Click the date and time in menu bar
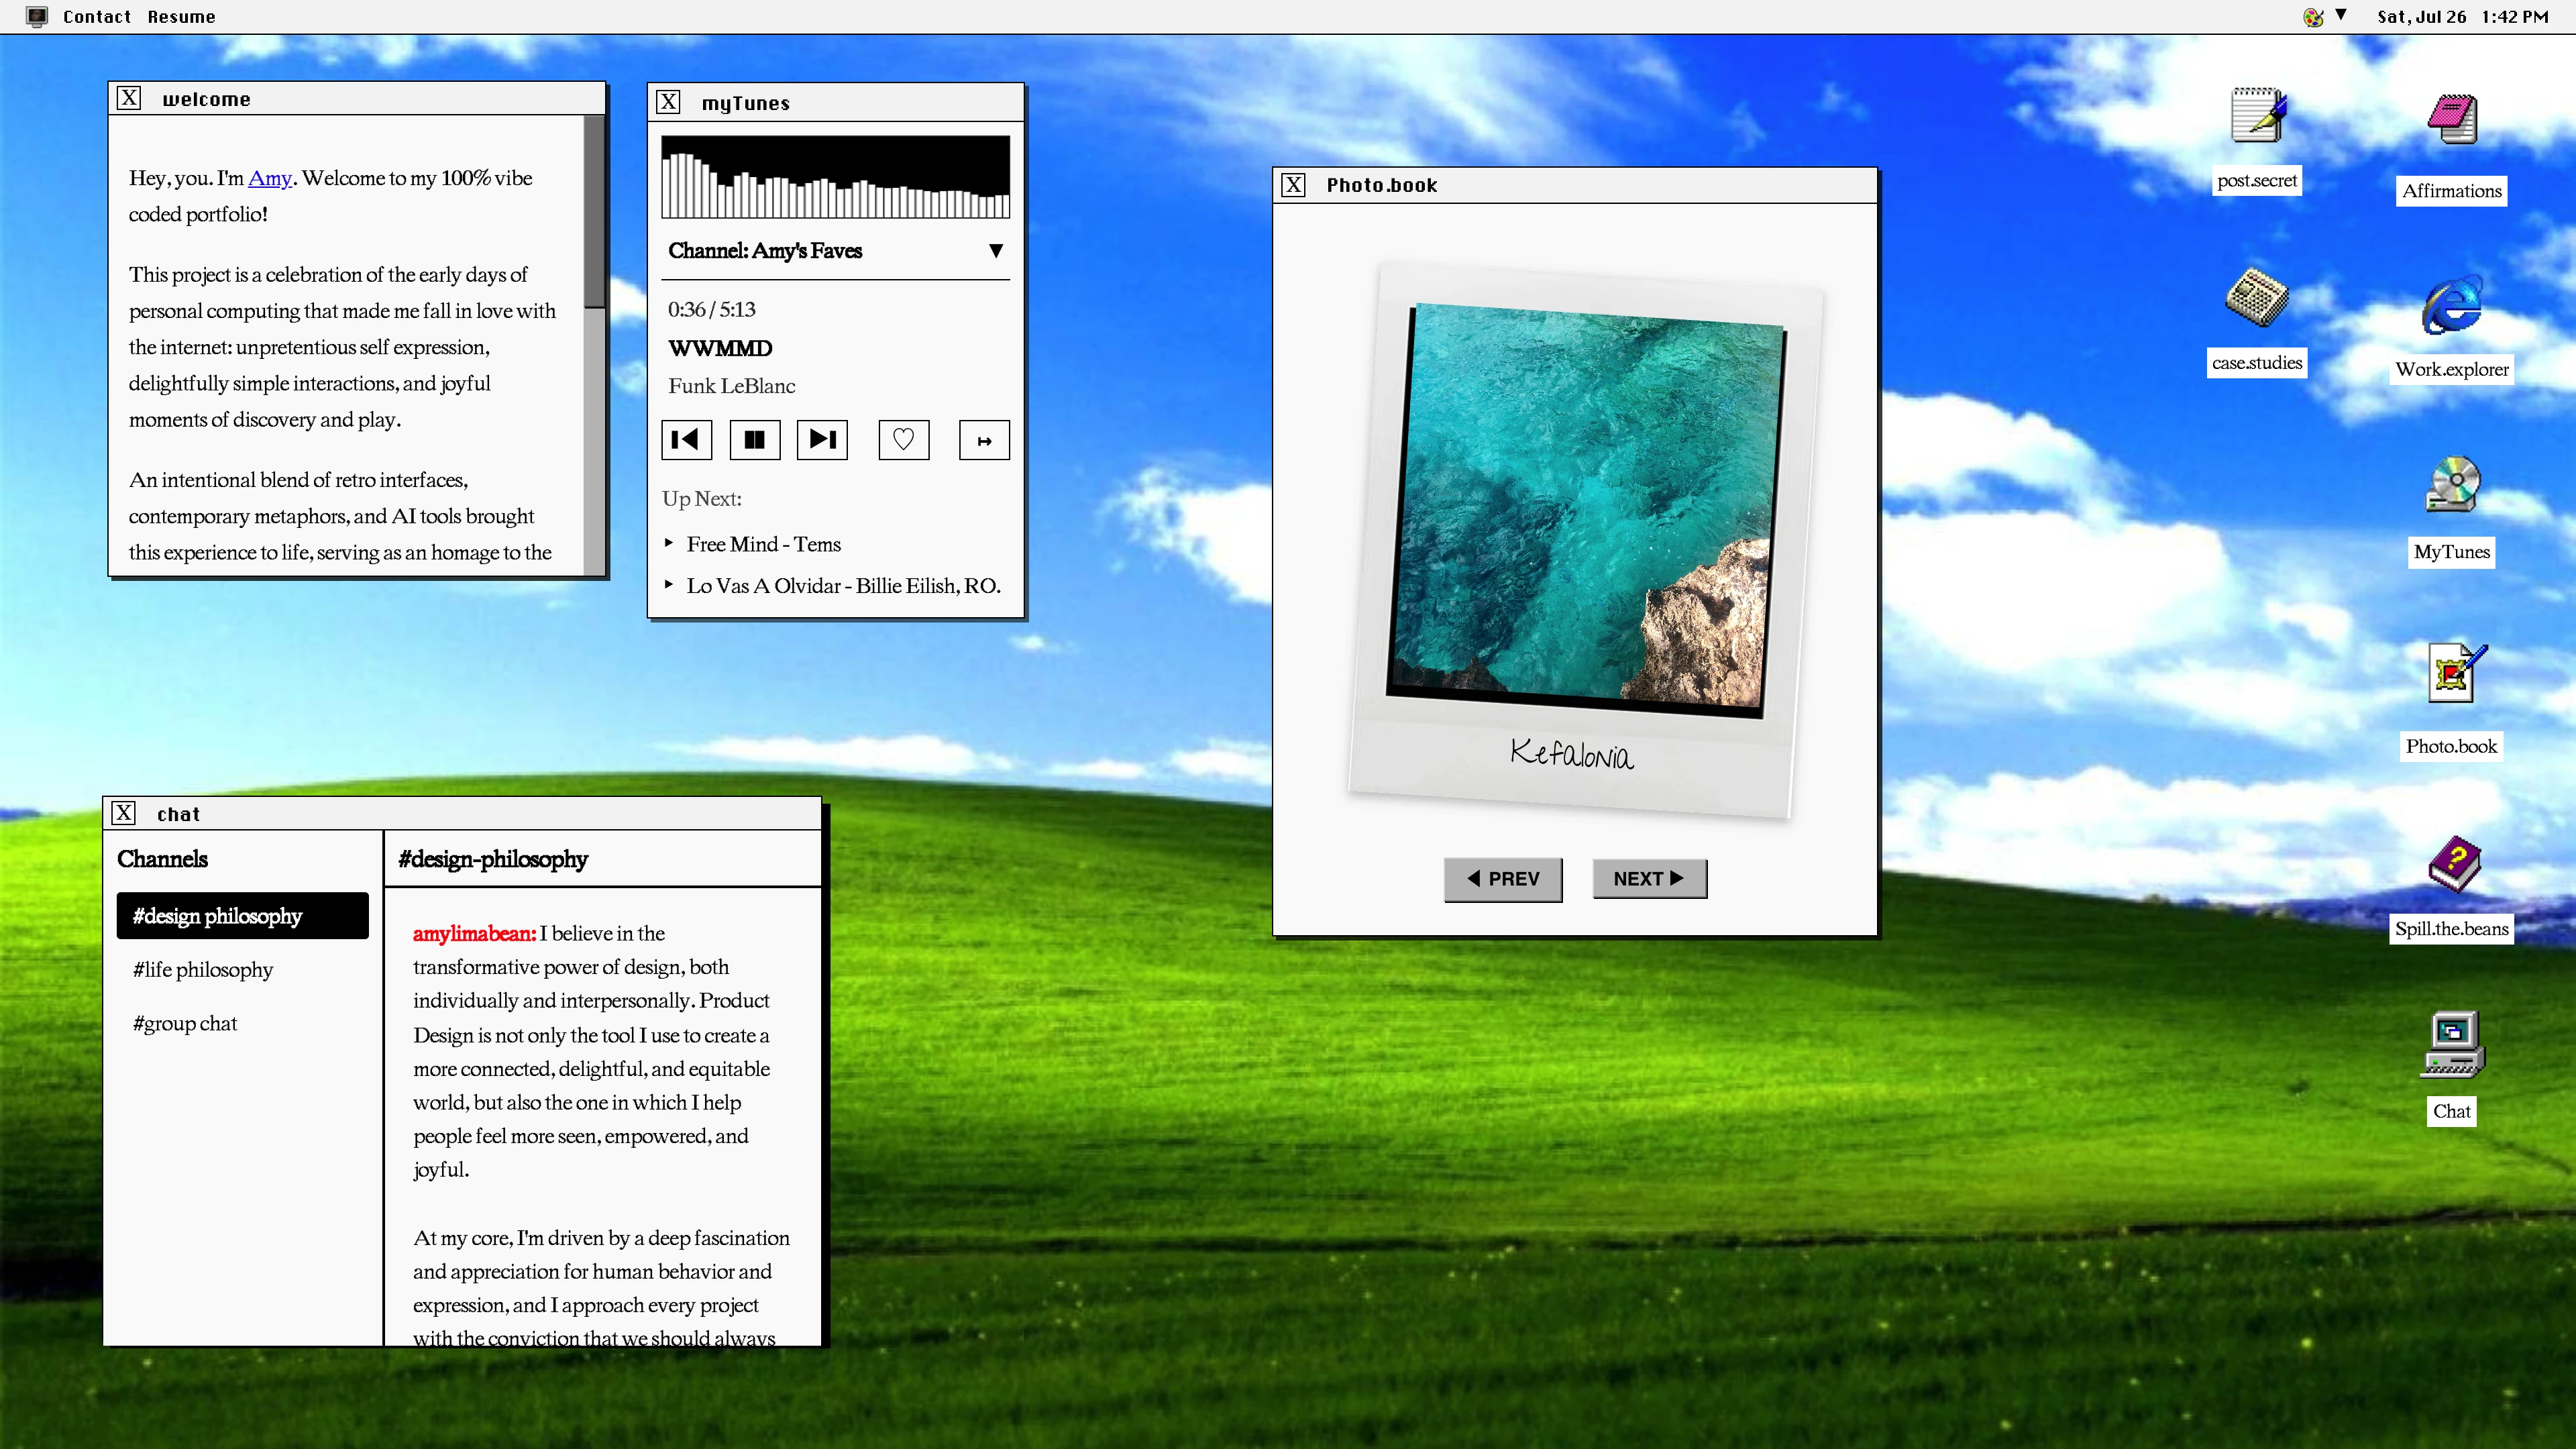 tap(2463, 16)
